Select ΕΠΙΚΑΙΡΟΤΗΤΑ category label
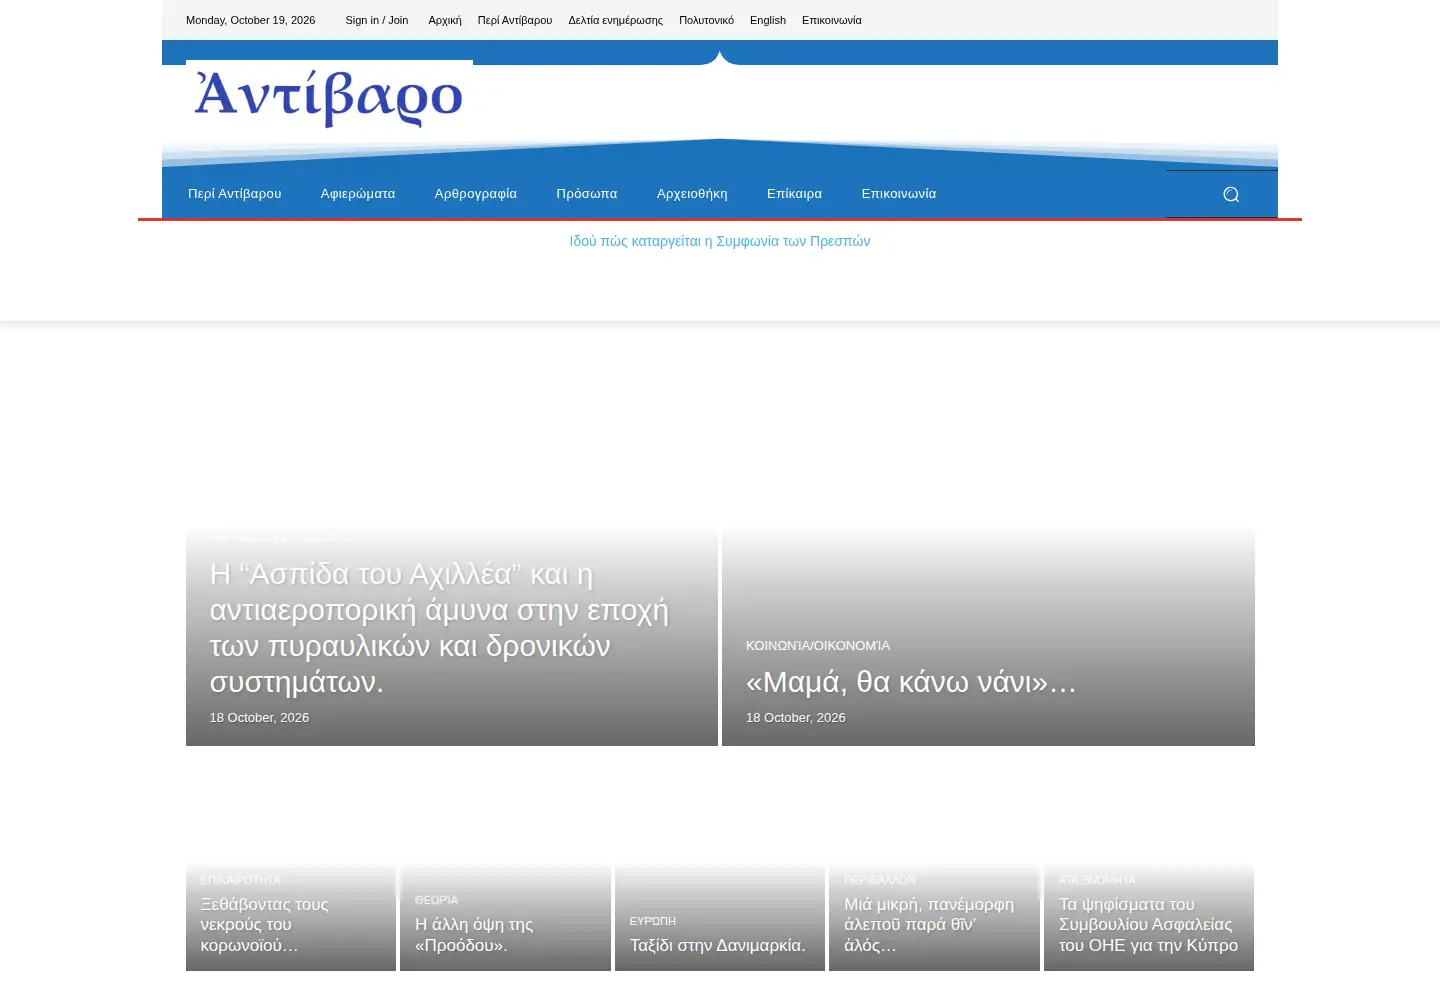The width and height of the screenshot is (1440, 1000). click(241, 880)
